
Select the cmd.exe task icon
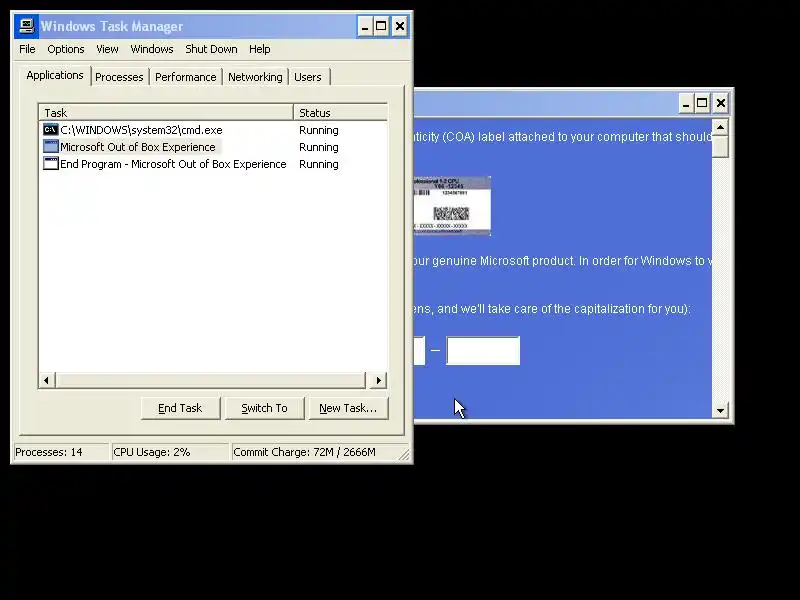pyautogui.click(x=51, y=130)
